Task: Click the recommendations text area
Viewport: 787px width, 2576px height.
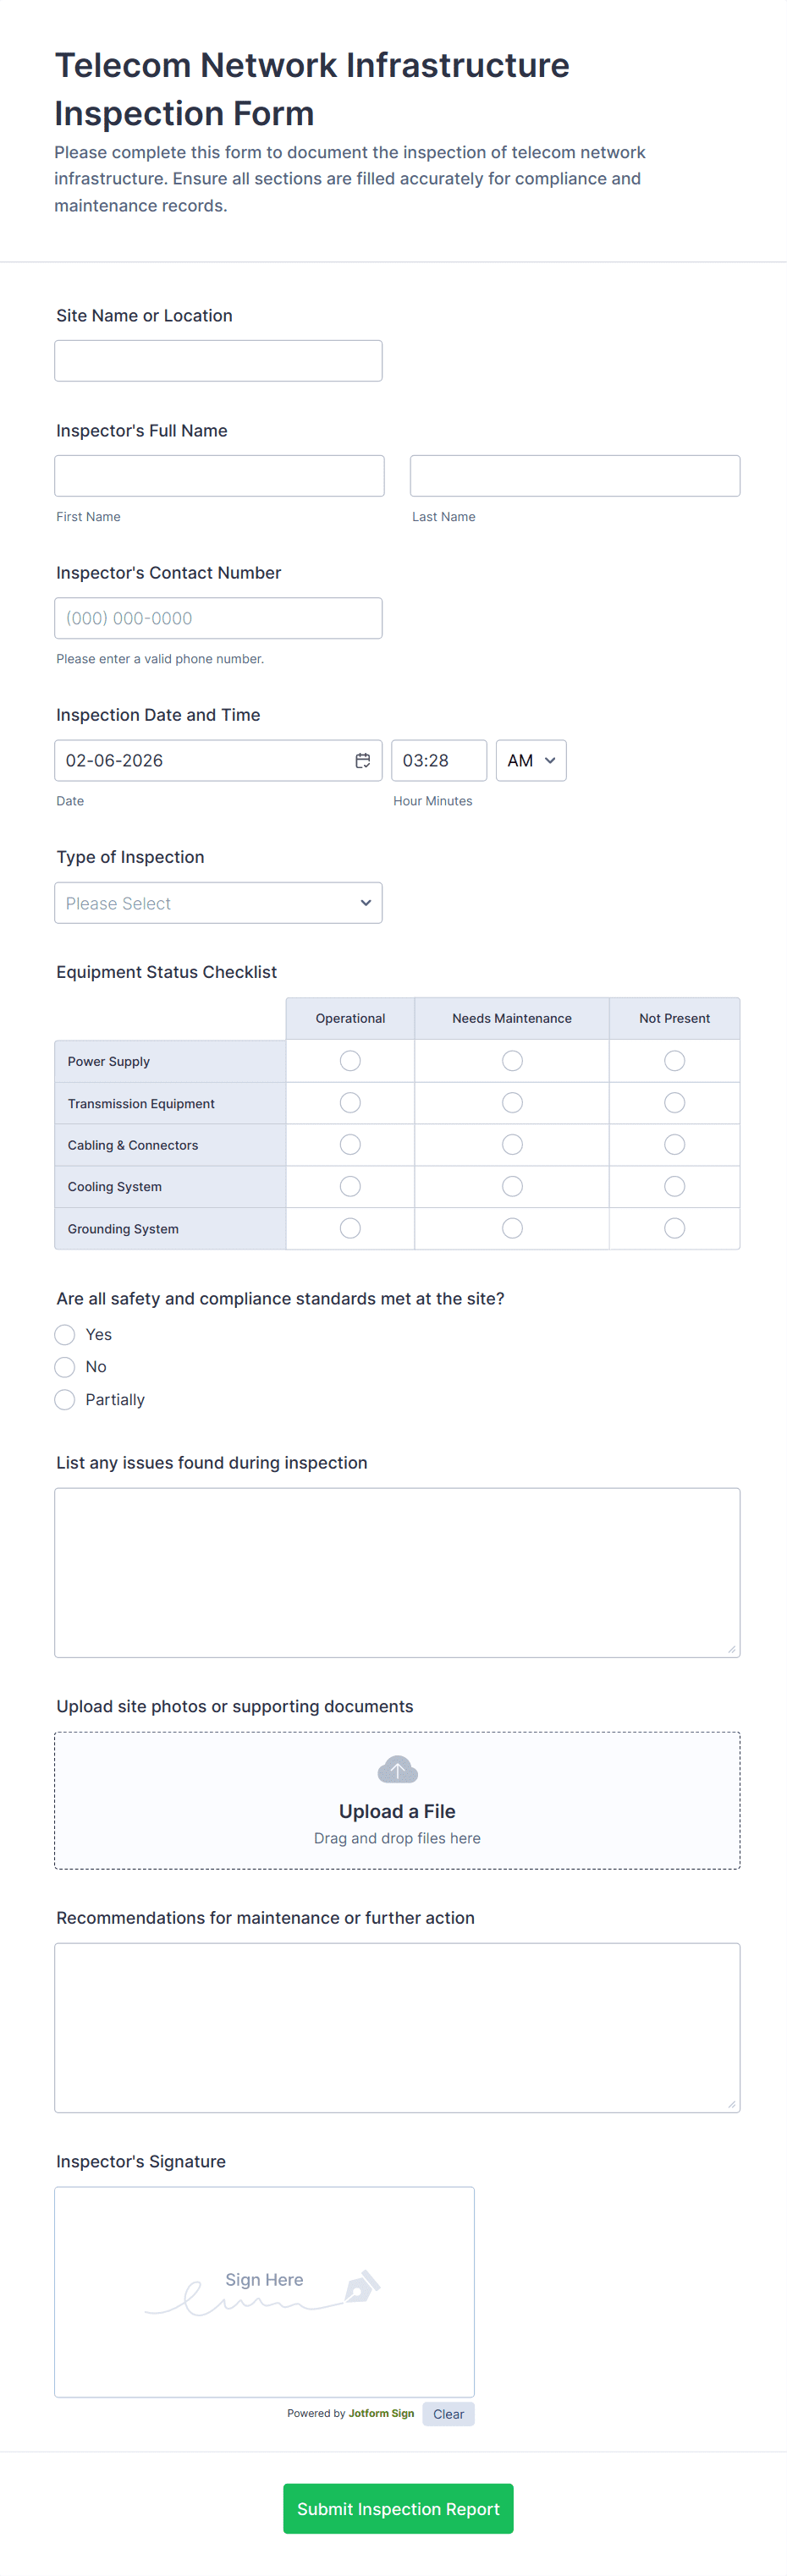Action: pyautogui.click(x=397, y=2027)
